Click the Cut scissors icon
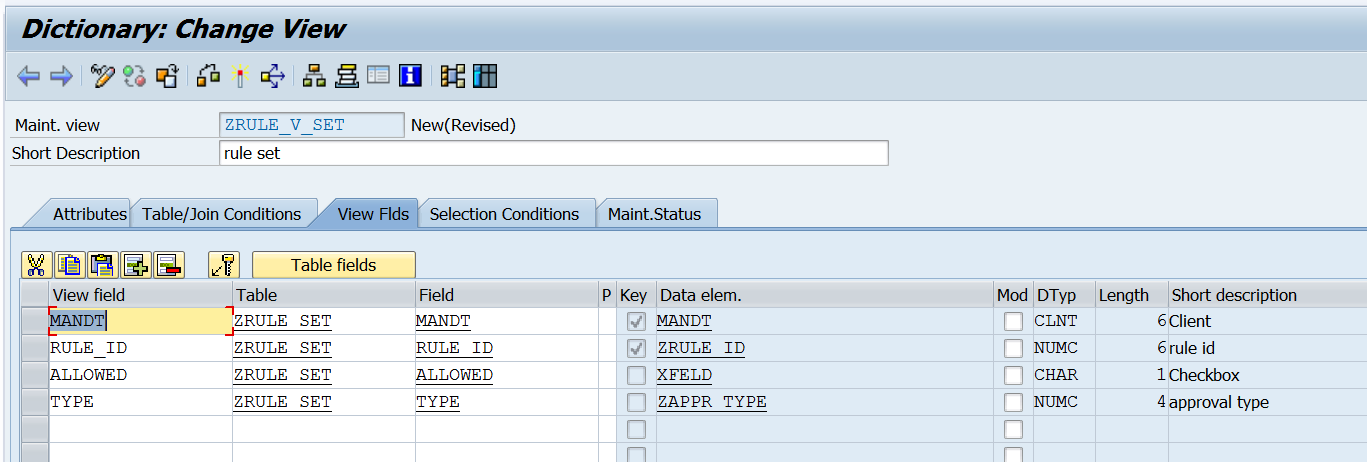The image size is (1367, 462). tap(36, 265)
